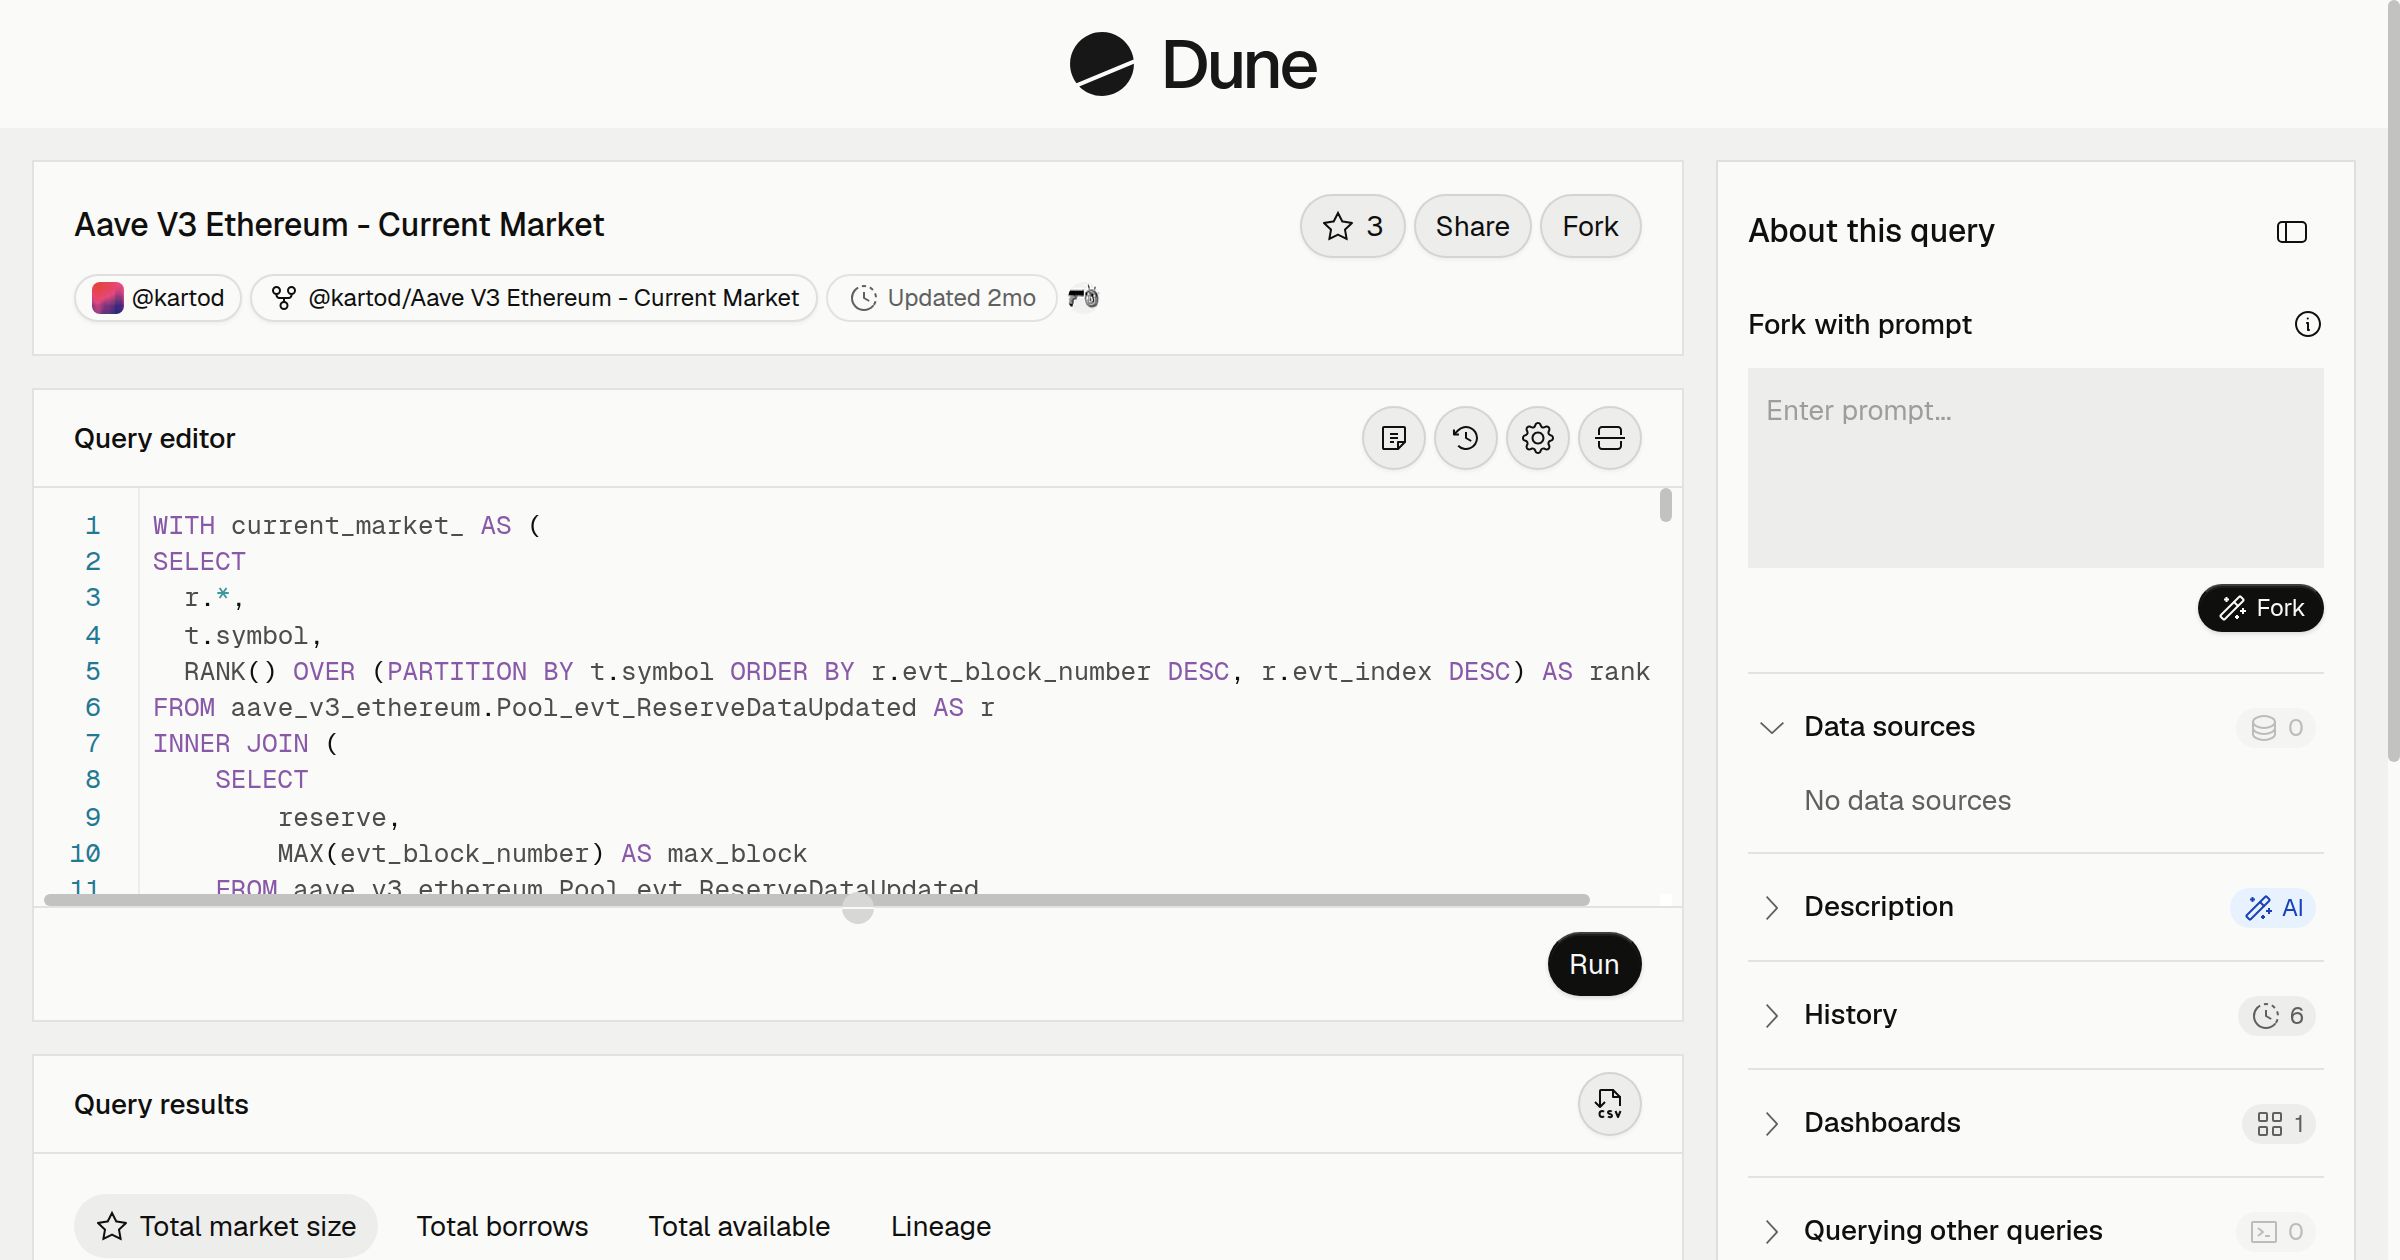The image size is (2400, 1260).
Task: Open the Lineage tab
Action: coord(941,1226)
